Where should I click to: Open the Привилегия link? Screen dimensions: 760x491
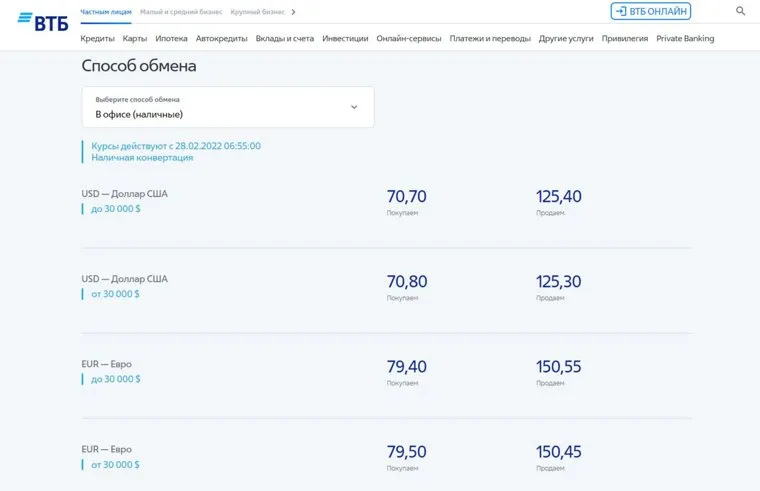pos(625,38)
